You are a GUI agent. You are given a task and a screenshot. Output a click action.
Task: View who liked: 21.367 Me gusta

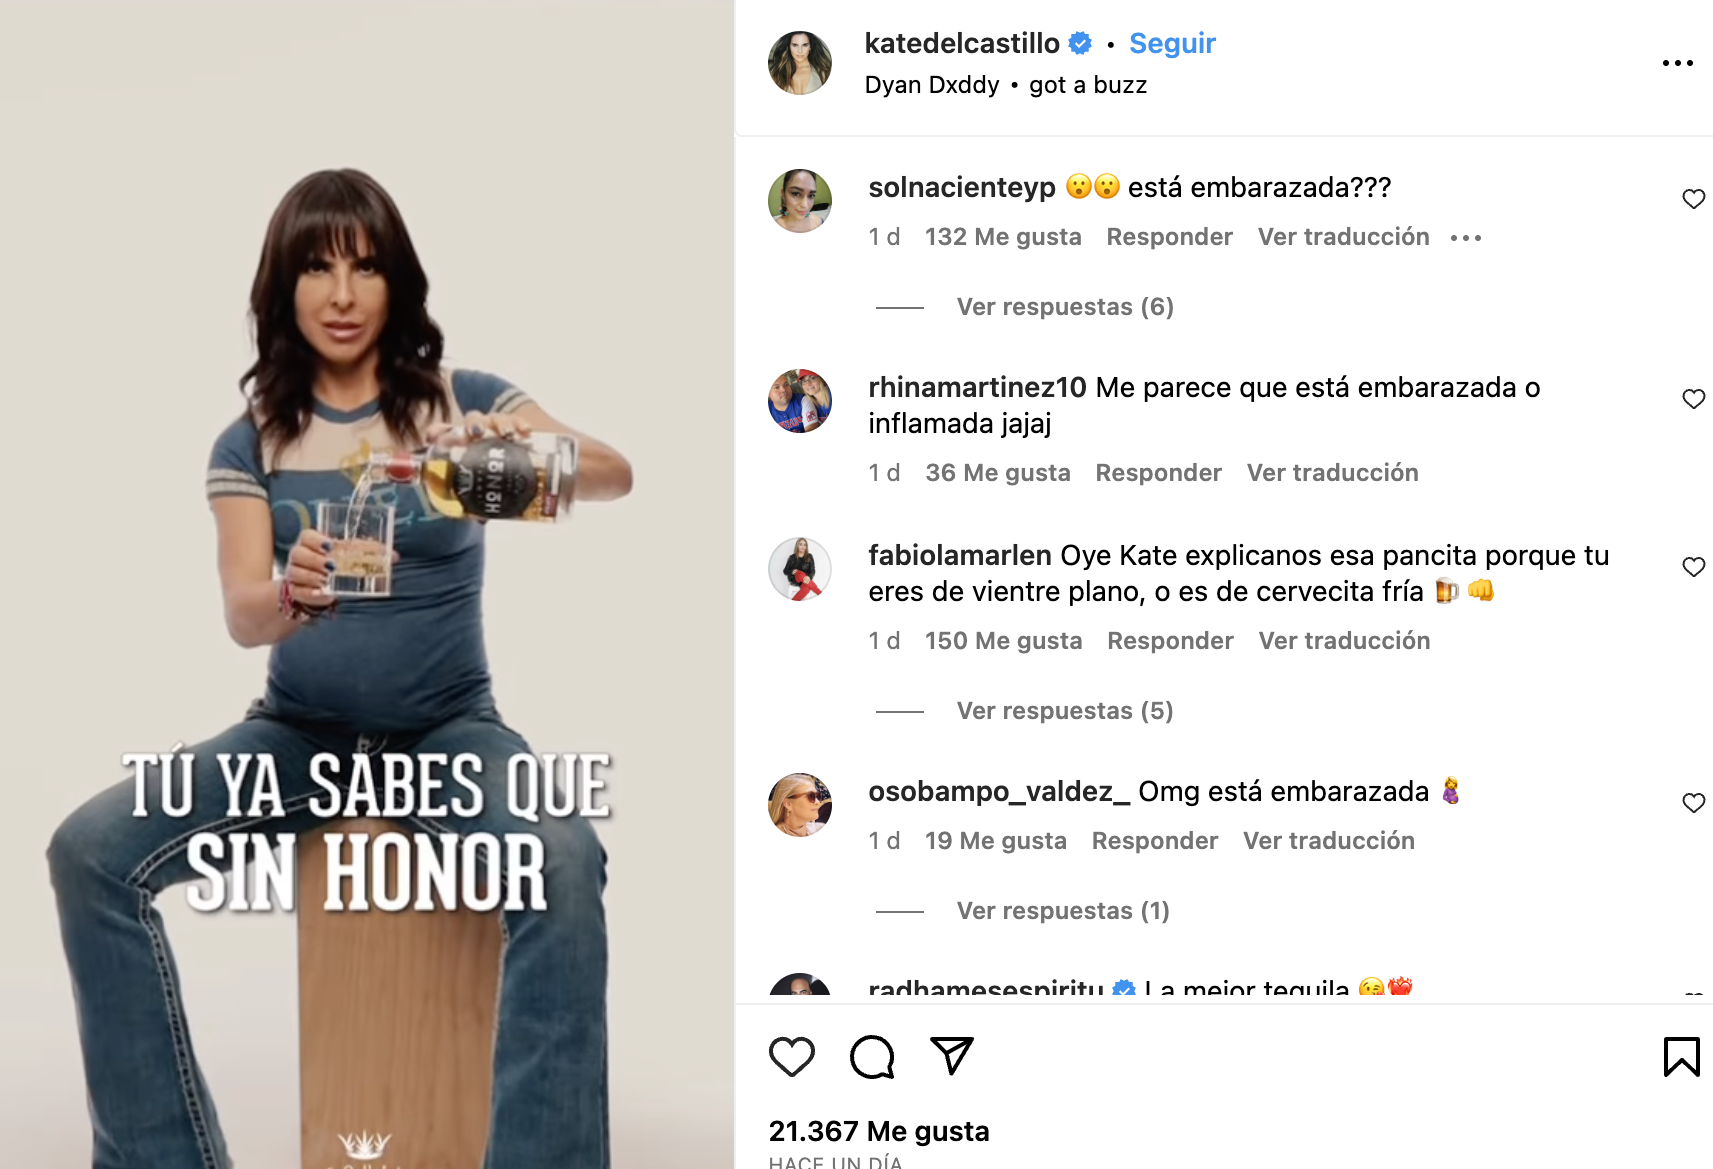click(x=879, y=1131)
